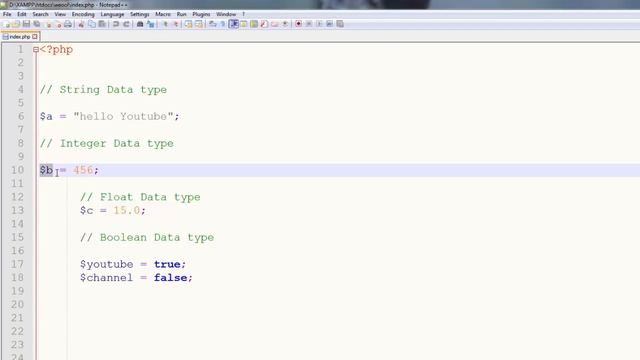Click the "// String Data type" comment
This screenshot has height=360, width=640.
103,90
